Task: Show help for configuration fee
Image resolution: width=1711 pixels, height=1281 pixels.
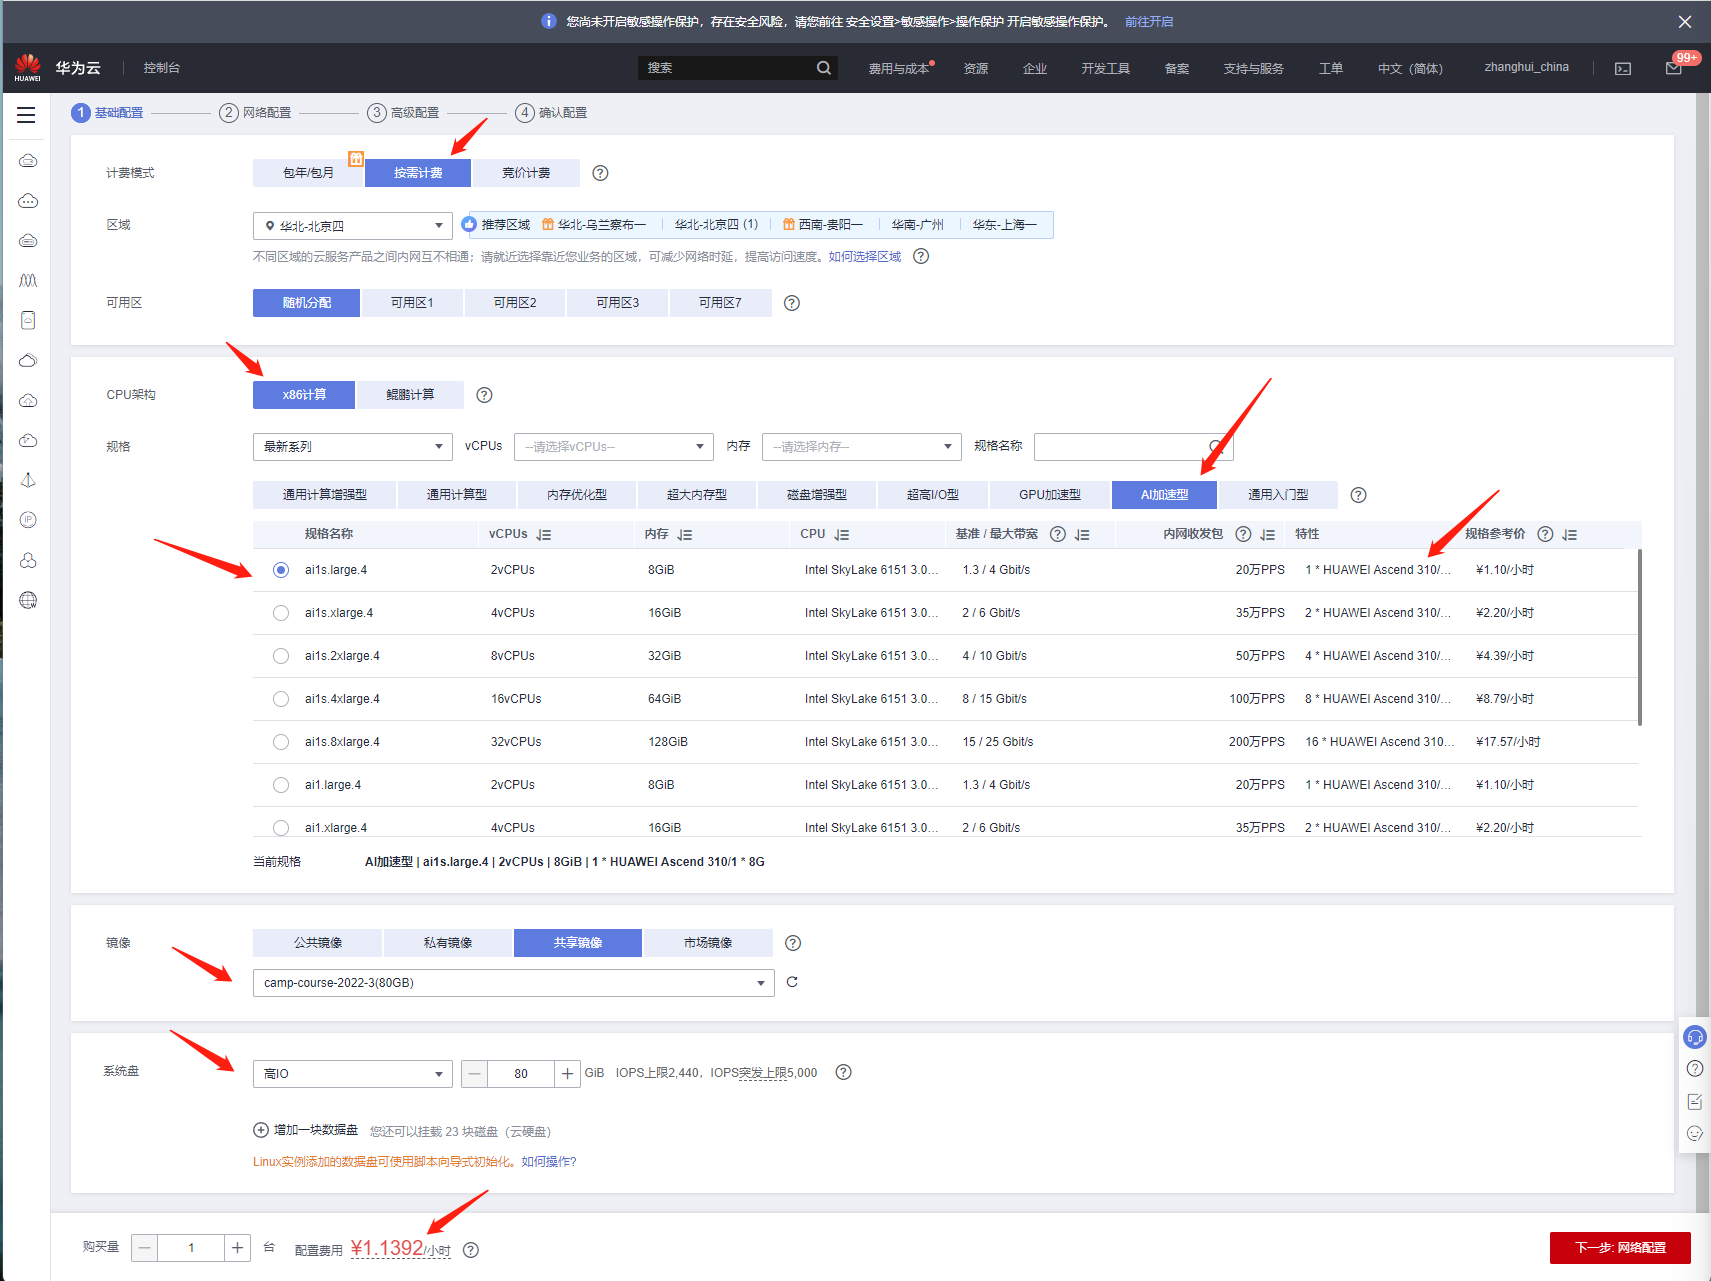Action: click(471, 1250)
